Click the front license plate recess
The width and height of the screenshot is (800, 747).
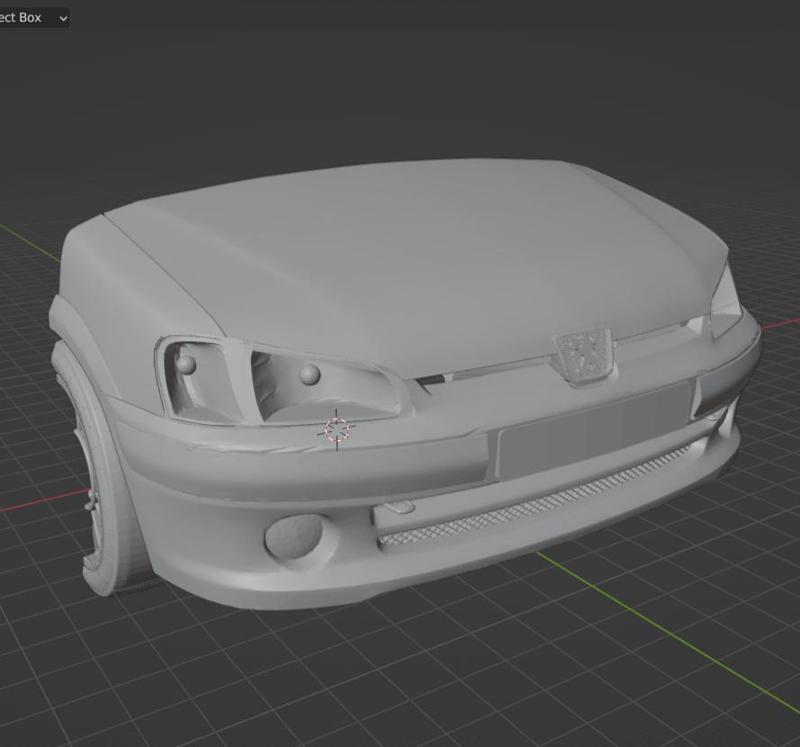[x=560, y=440]
